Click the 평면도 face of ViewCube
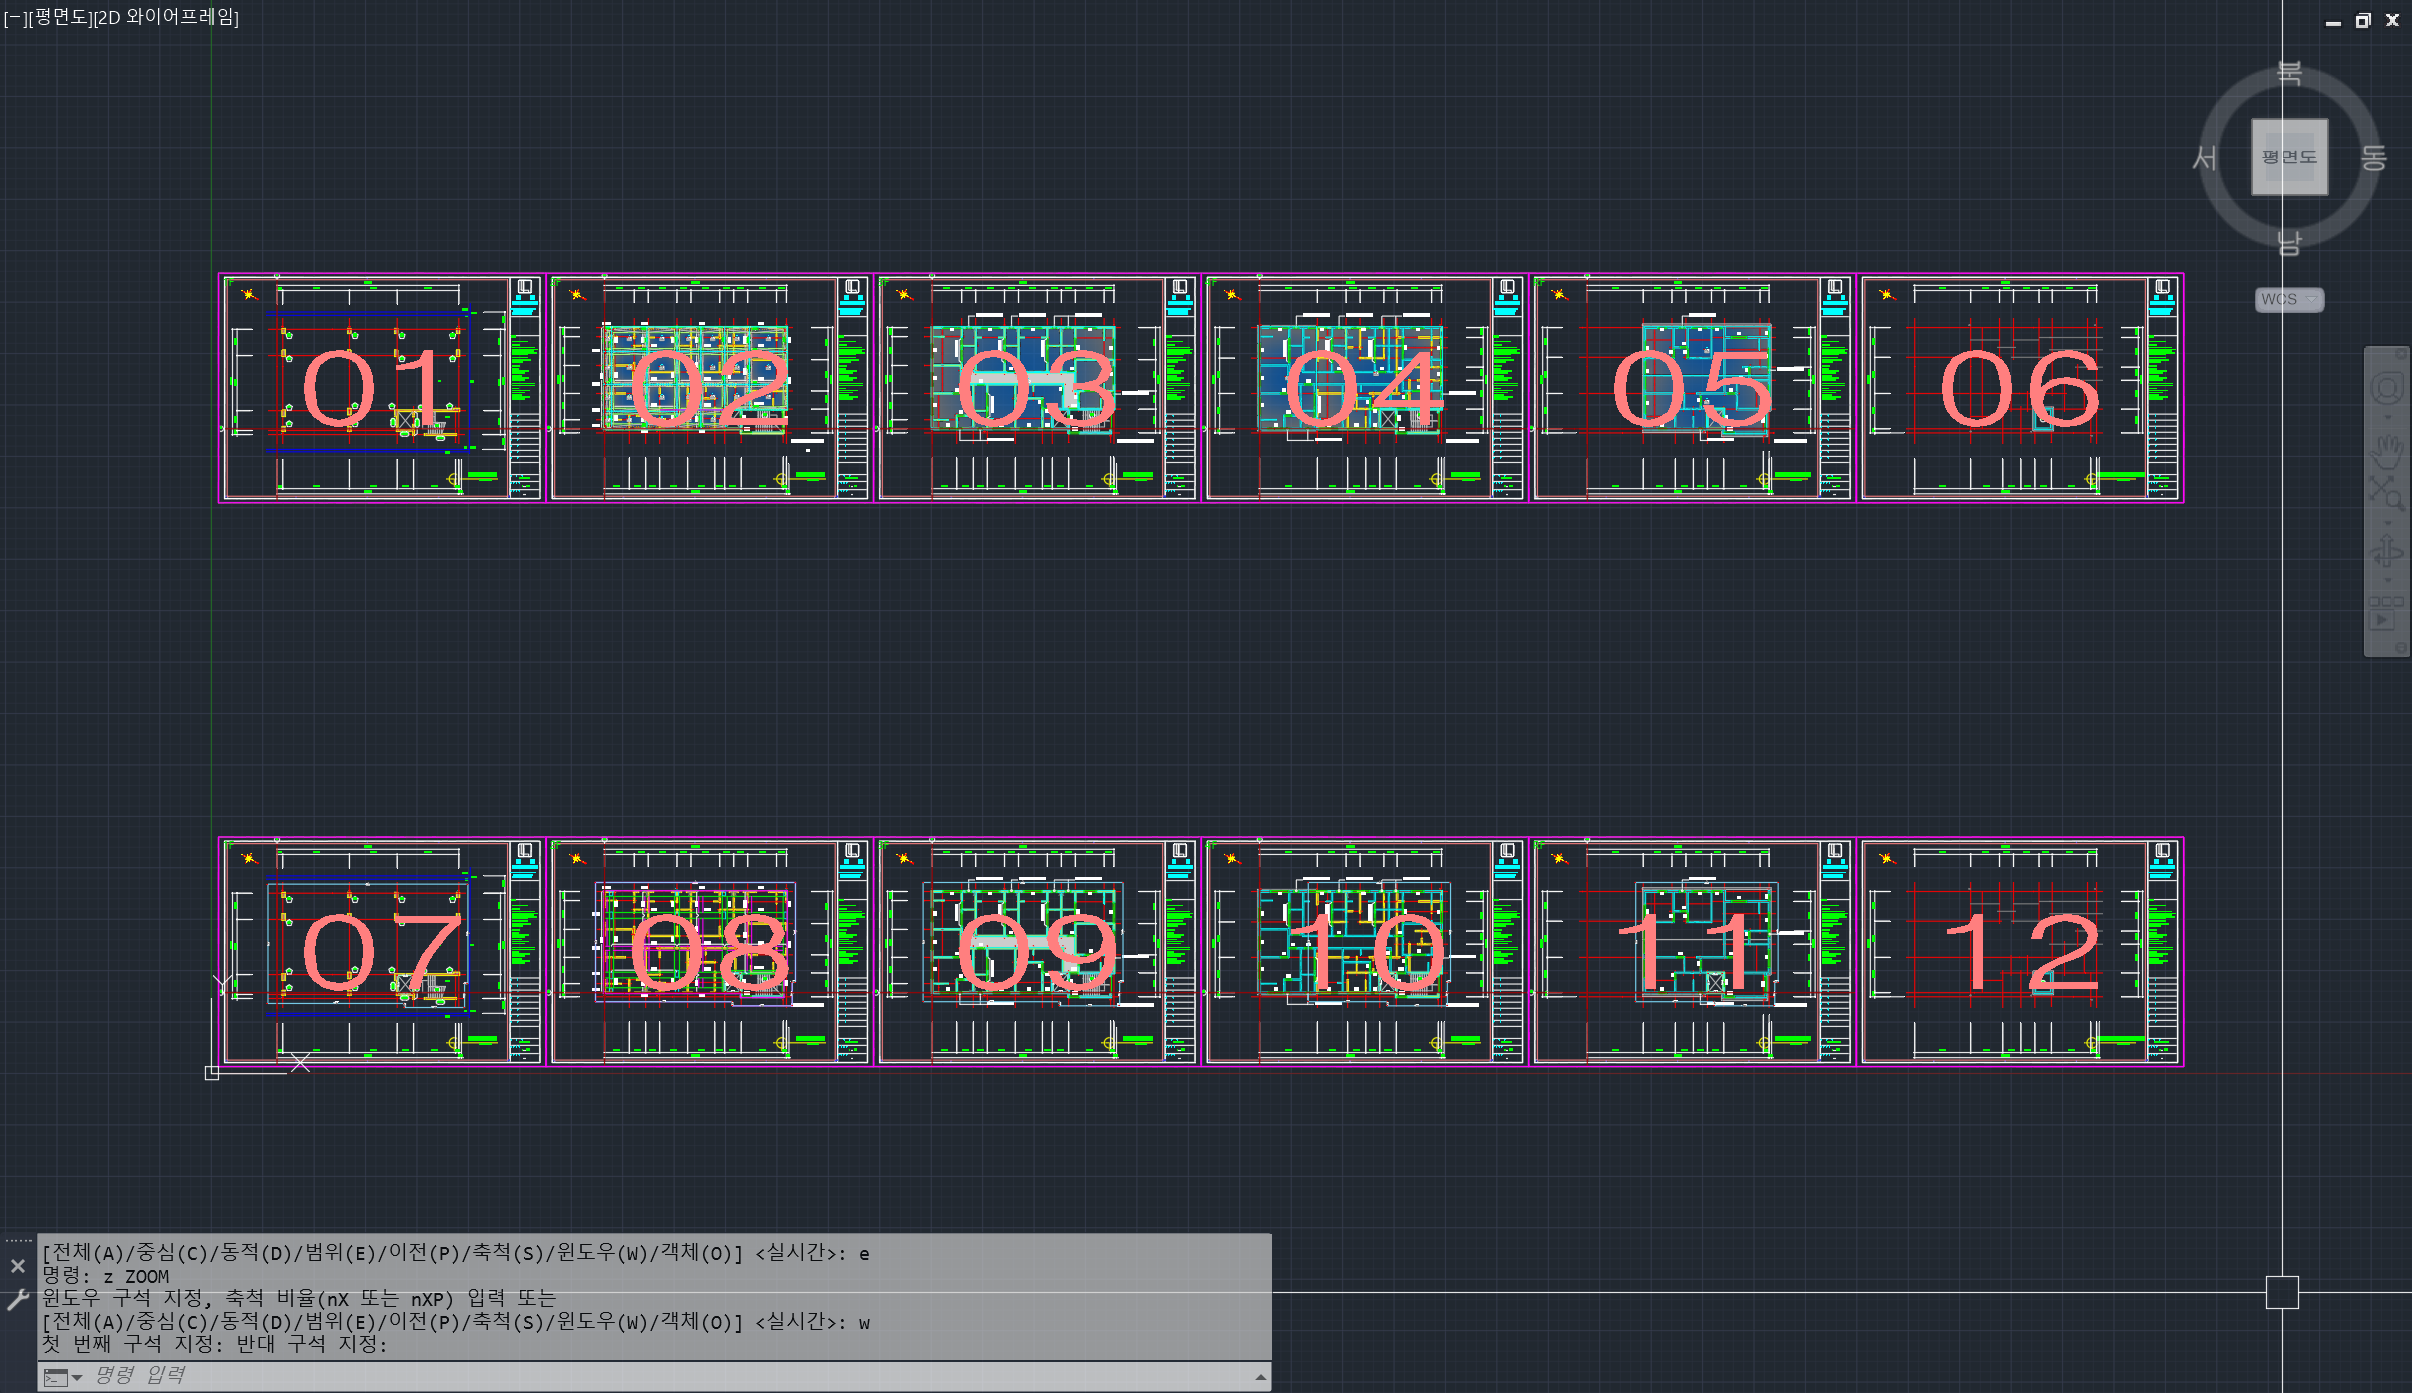 (x=2289, y=157)
